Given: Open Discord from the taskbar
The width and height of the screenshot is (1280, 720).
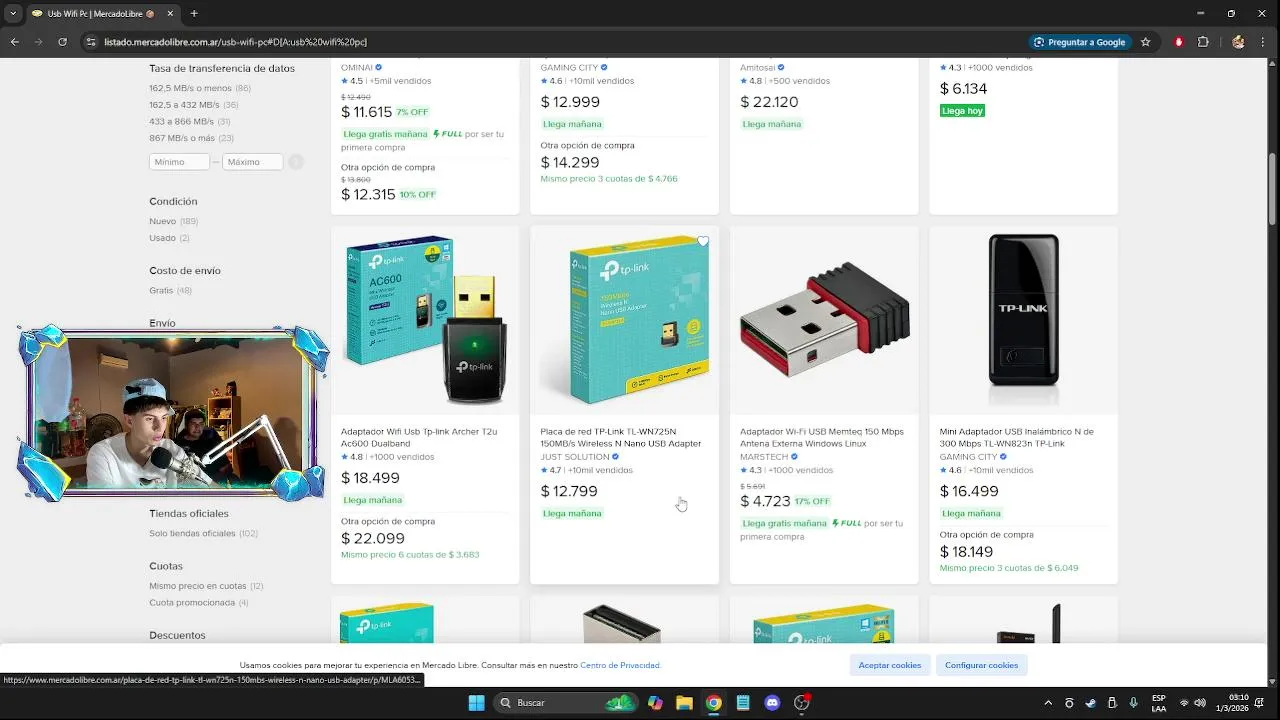Looking at the screenshot, I should point(772,703).
